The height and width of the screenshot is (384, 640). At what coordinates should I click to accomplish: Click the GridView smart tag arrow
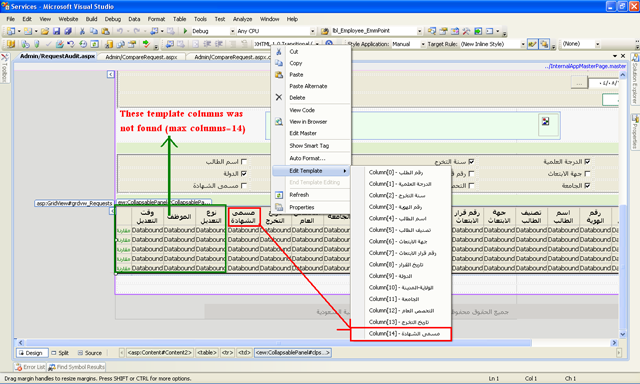[111, 211]
